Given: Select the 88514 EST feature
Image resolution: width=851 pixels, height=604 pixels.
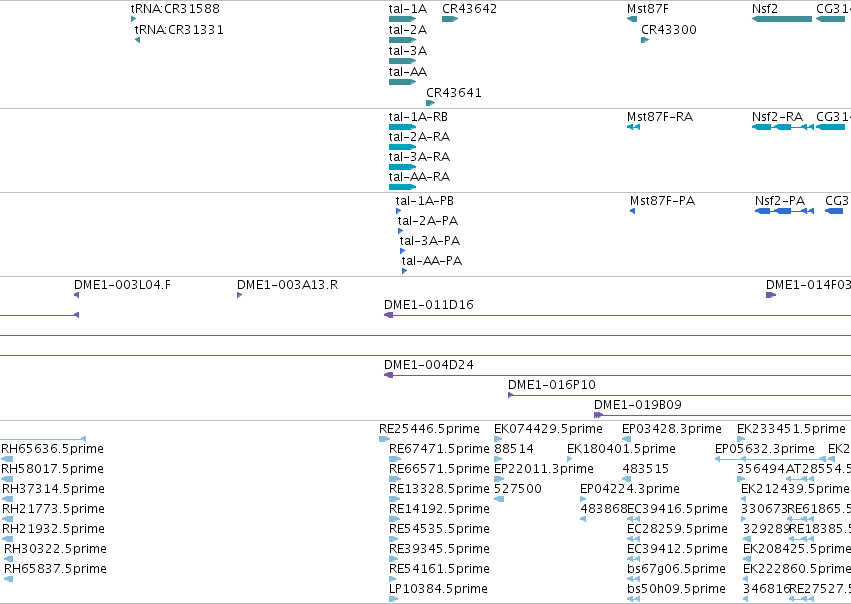Looking at the screenshot, I should (498, 460).
